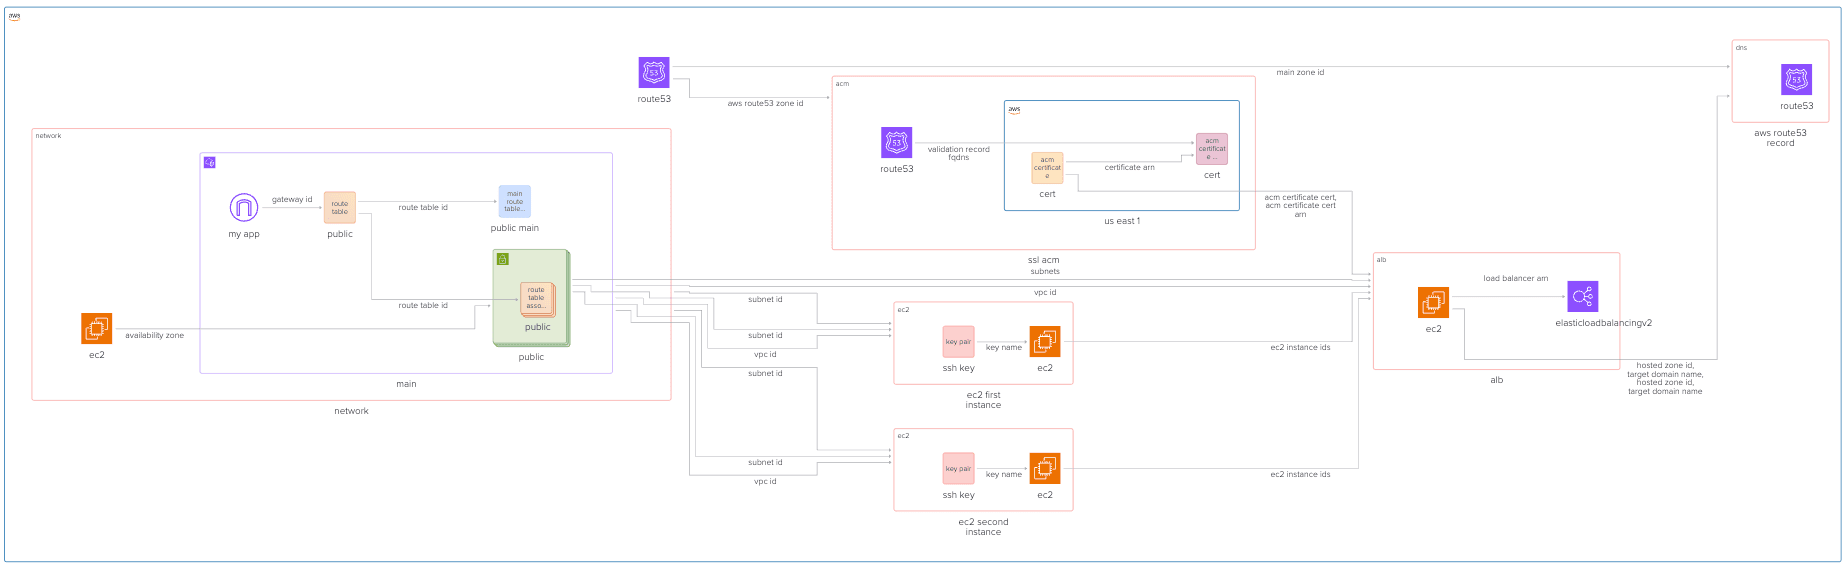Click the load balancer arn edge label
1846x569 pixels.
coord(1515,279)
